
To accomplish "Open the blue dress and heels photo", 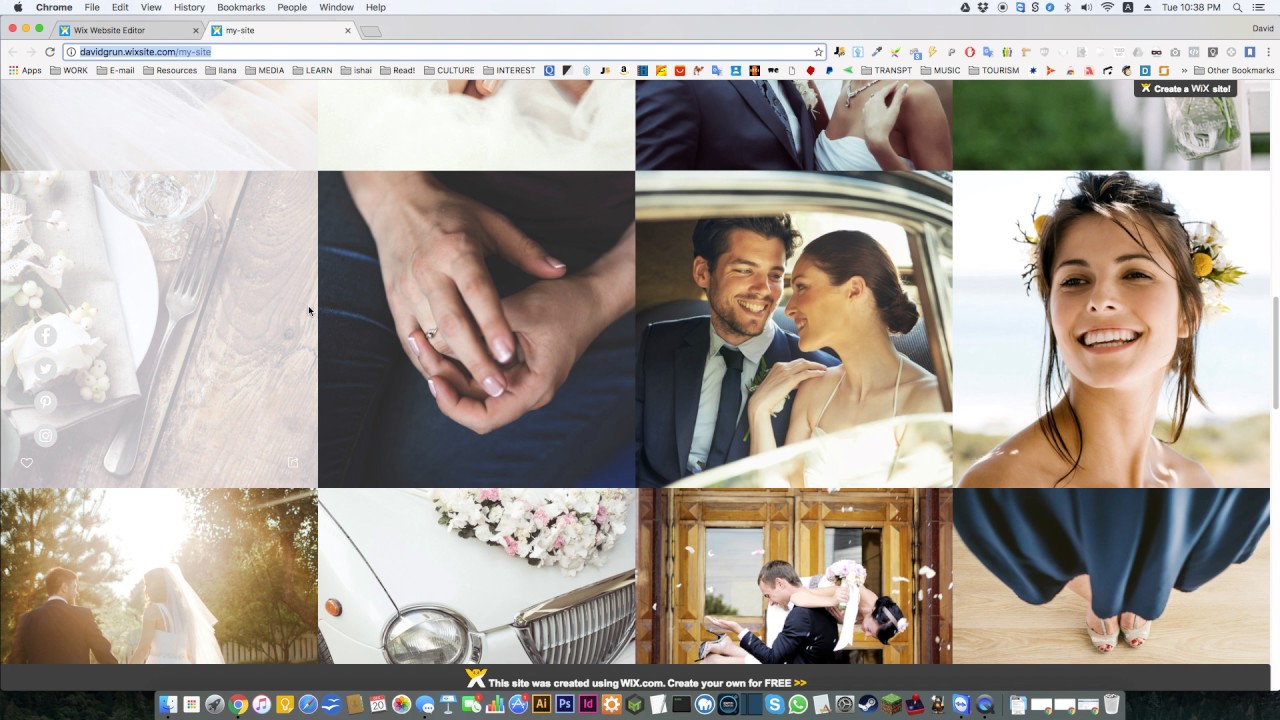I will [x=1111, y=576].
